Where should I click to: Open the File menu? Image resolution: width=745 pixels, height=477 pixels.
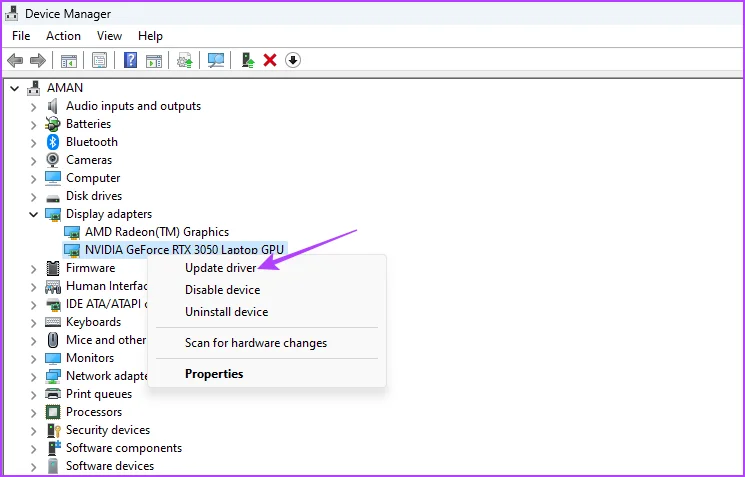(21, 36)
